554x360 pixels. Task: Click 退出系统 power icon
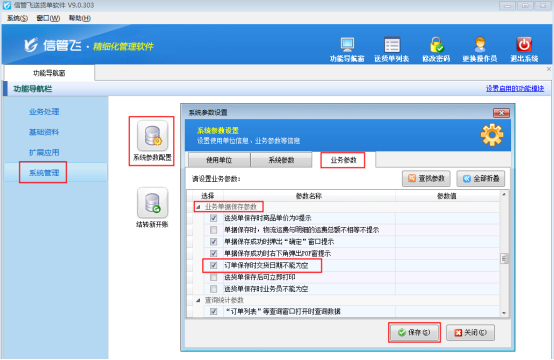point(524,45)
